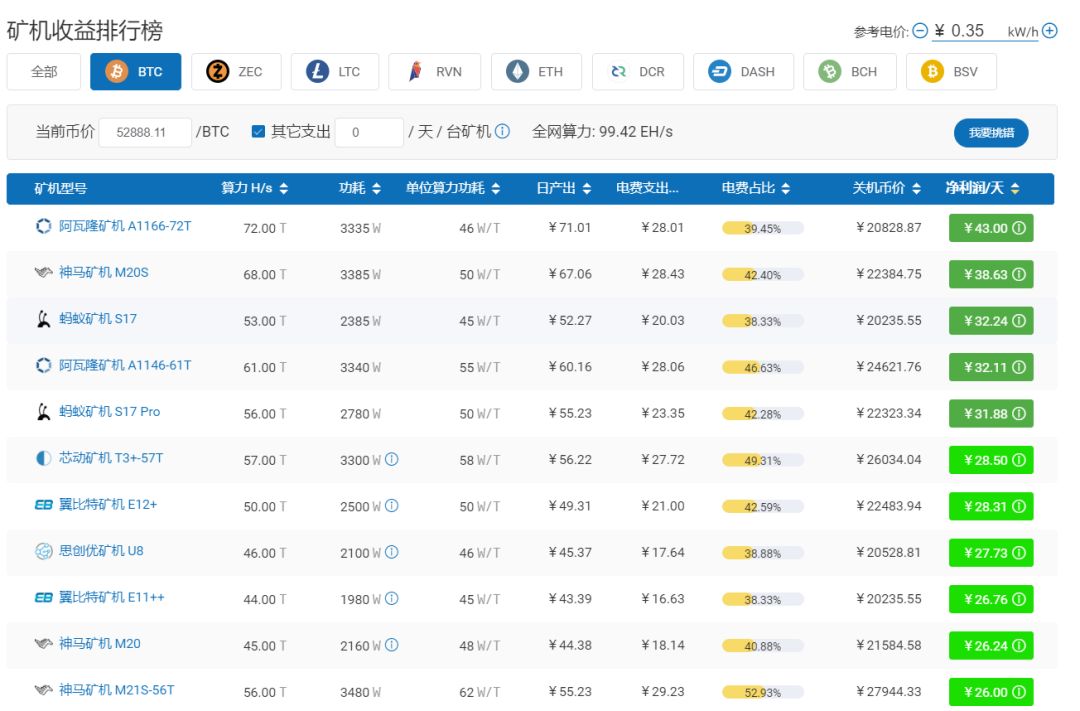Select the 全部 tab
Image resolution: width=1080 pixels, height=711 pixels.
coord(44,72)
